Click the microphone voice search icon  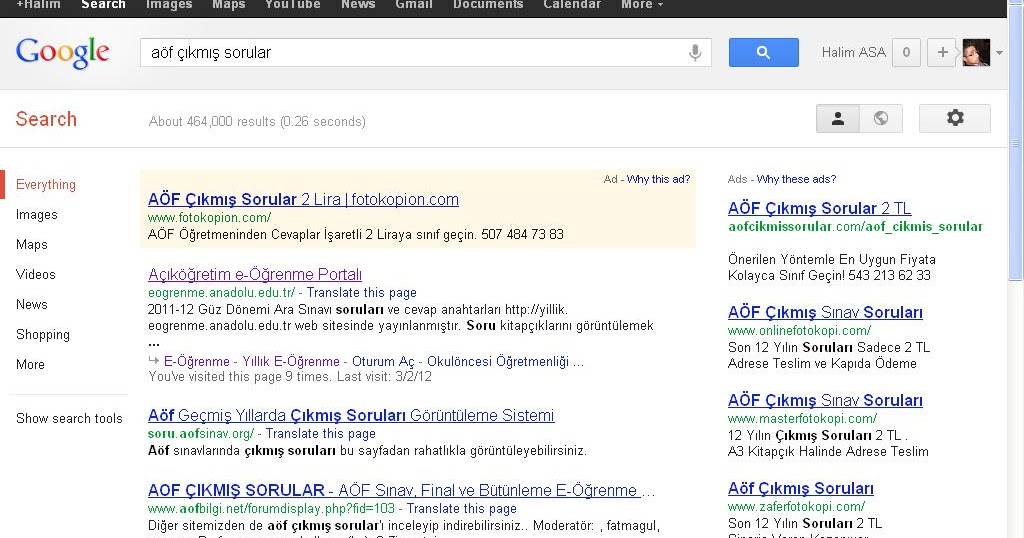695,53
